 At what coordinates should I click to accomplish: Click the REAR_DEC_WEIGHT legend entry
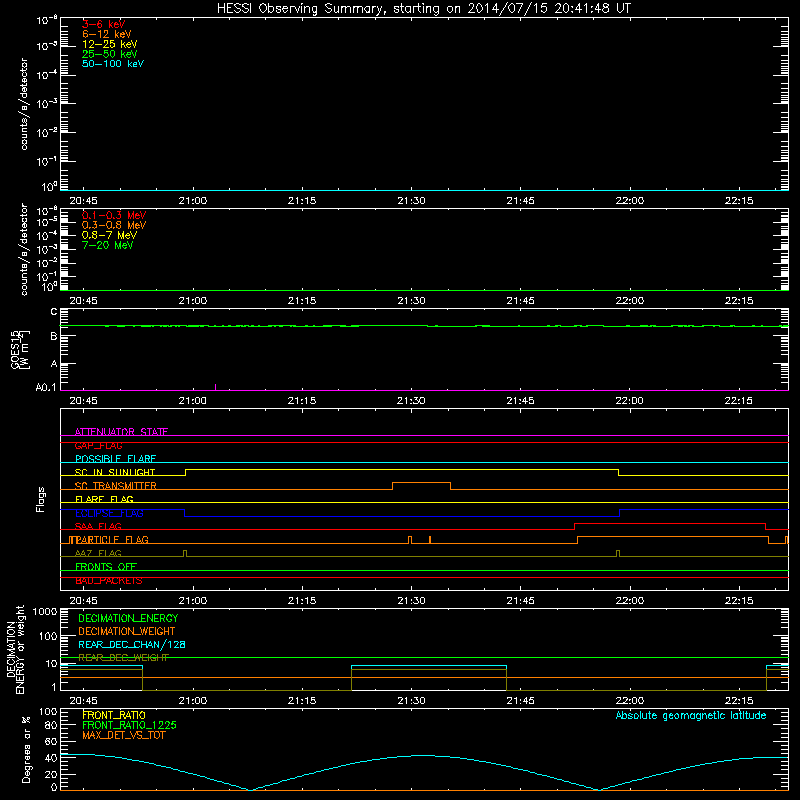tap(123, 658)
